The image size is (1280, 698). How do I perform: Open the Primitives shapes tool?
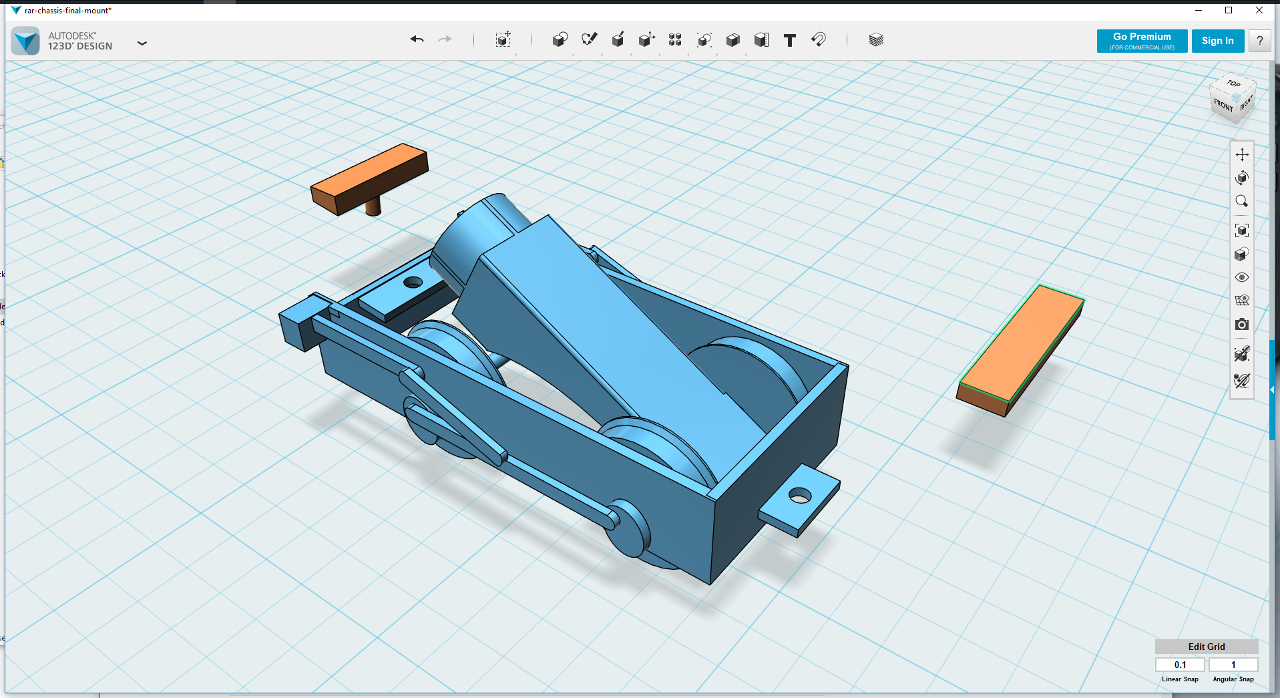point(560,40)
